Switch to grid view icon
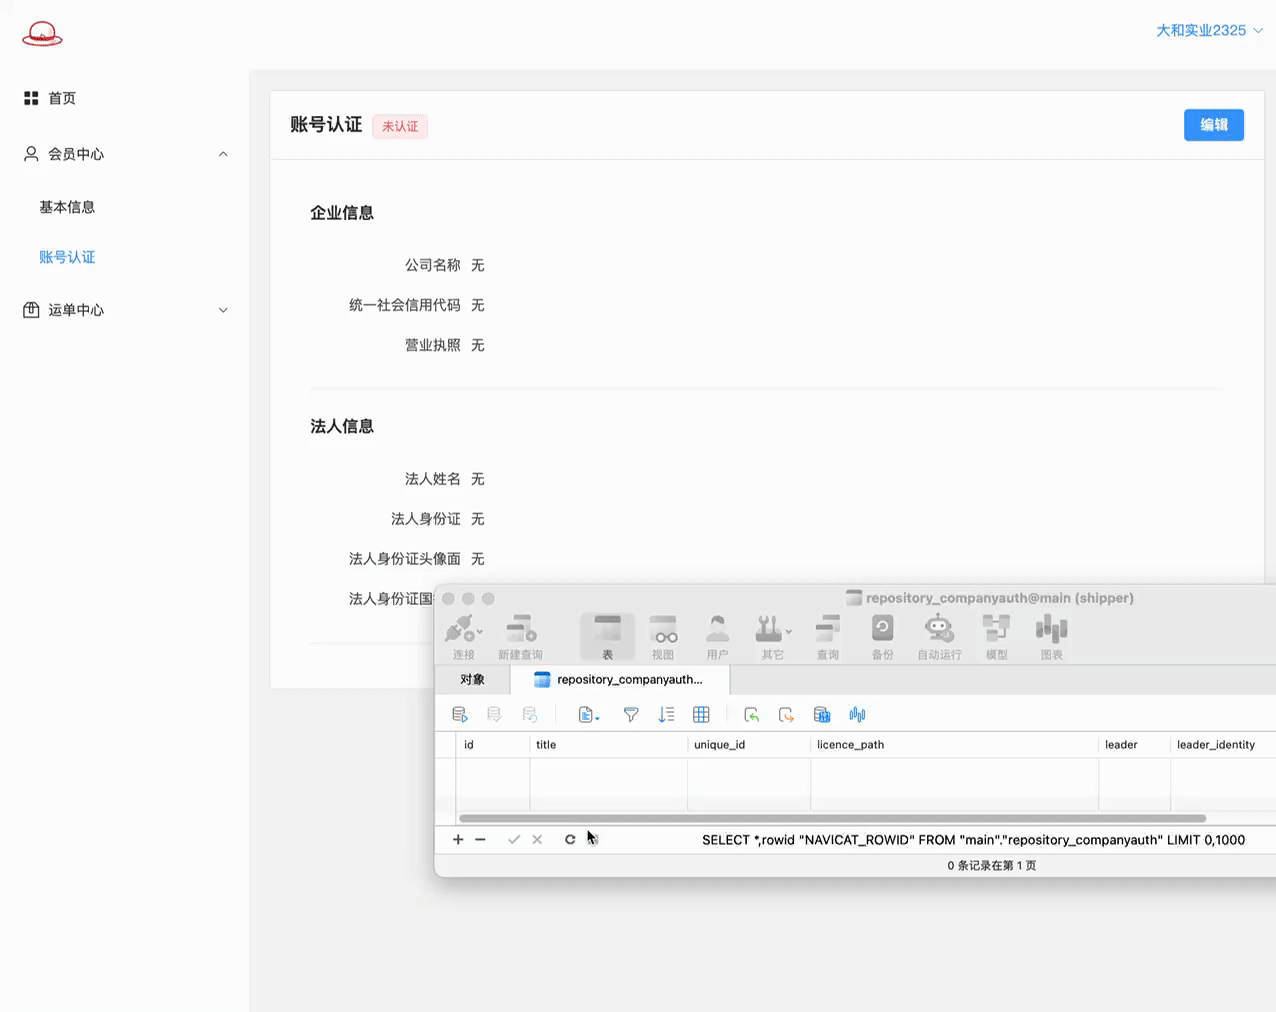Image resolution: width=1276 pixels, height=1012 pixels. [x=701, y=715]
